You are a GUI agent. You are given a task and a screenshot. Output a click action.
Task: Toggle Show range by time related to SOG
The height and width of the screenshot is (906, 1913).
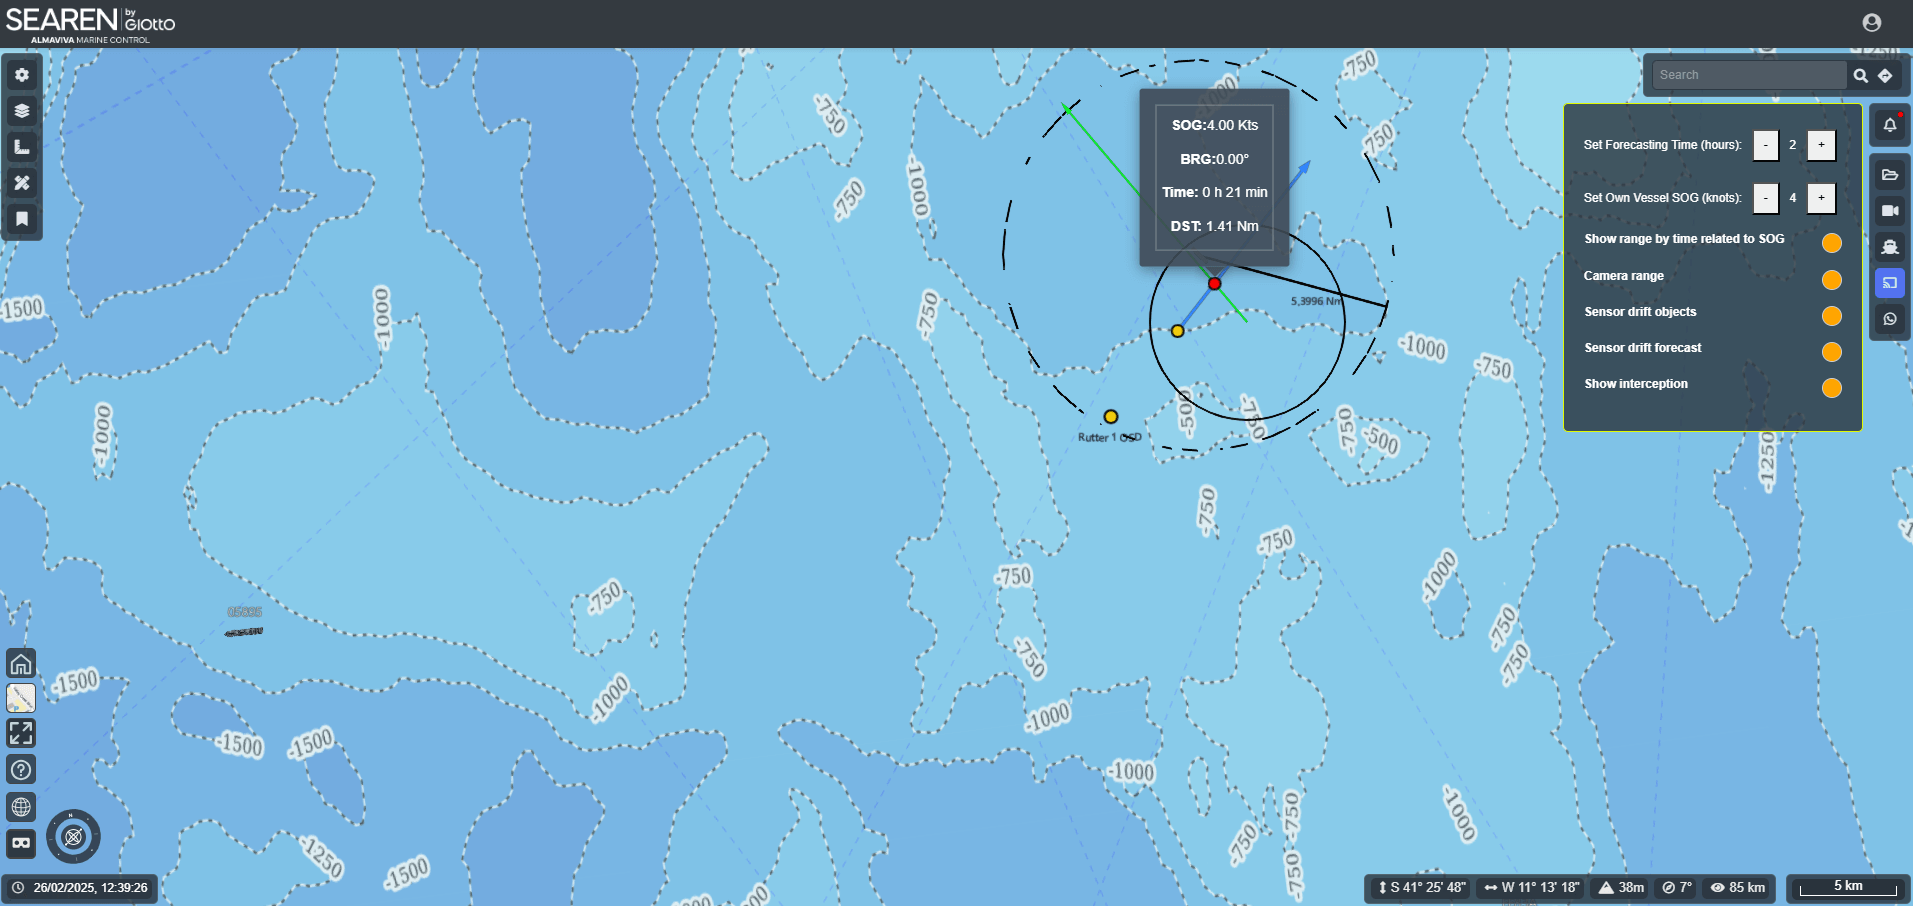click(x=1831, y=243)
